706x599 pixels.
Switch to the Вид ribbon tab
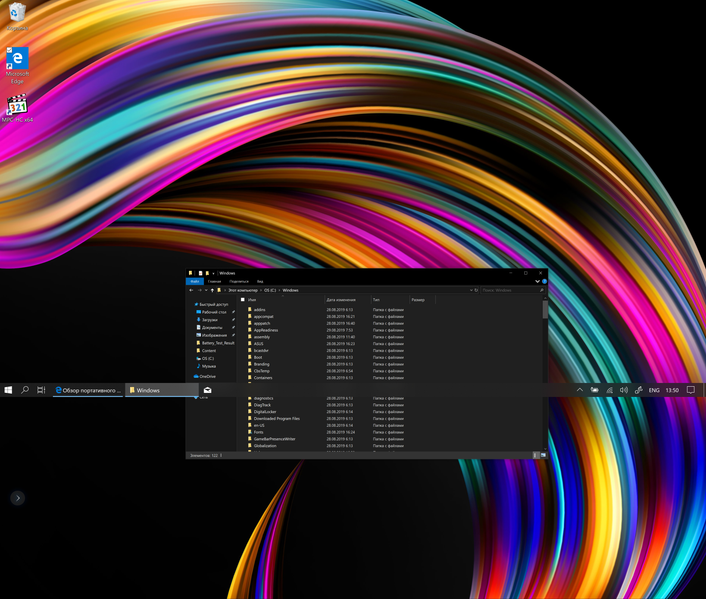(x=260, y=281)
